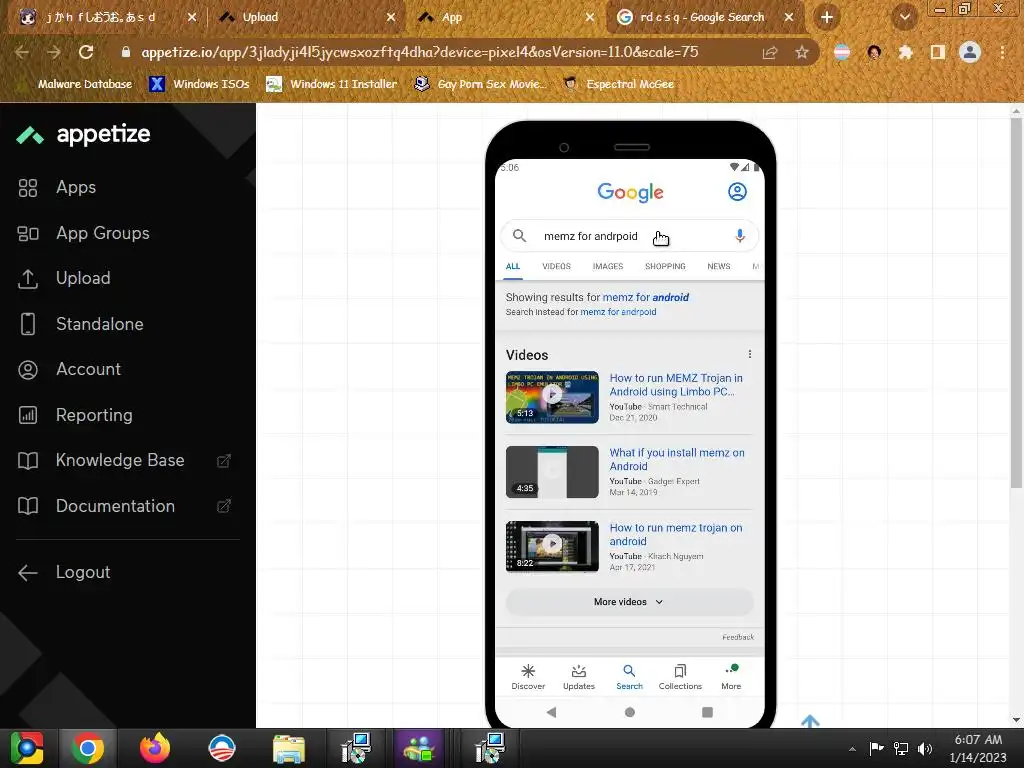Play the 4:35 video thumbnail
The image size is (1024, 768).
coord(552,472)
